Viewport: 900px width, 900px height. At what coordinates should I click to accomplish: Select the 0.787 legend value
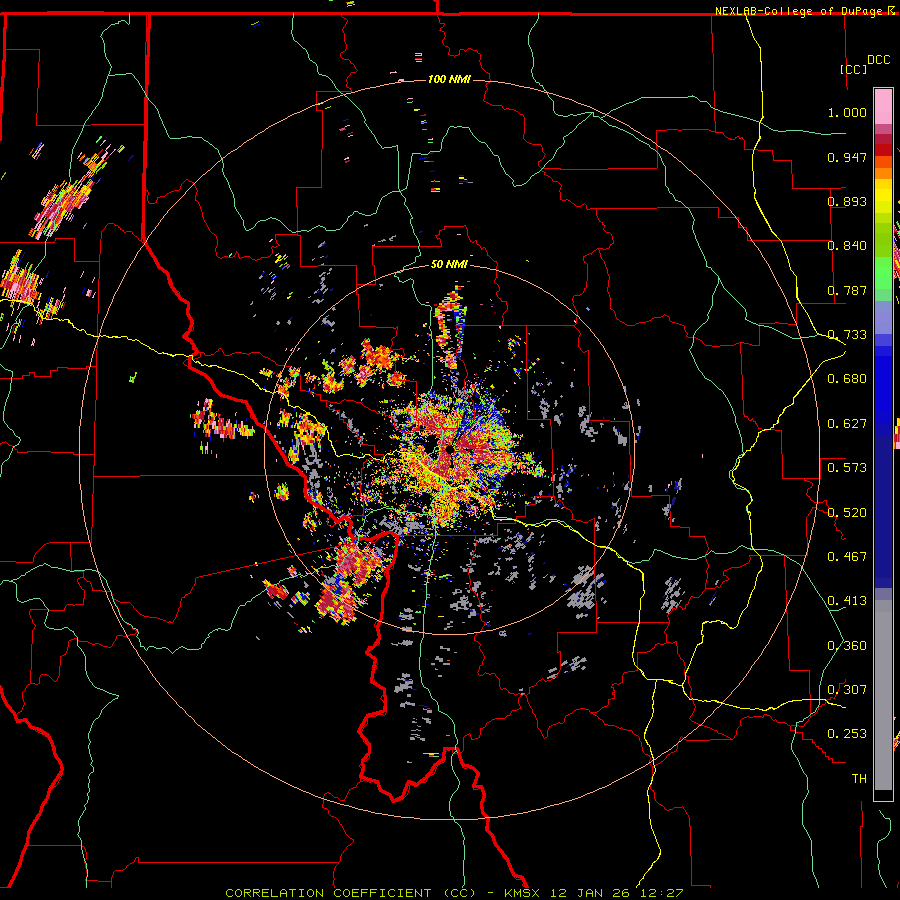pos(847,290)
